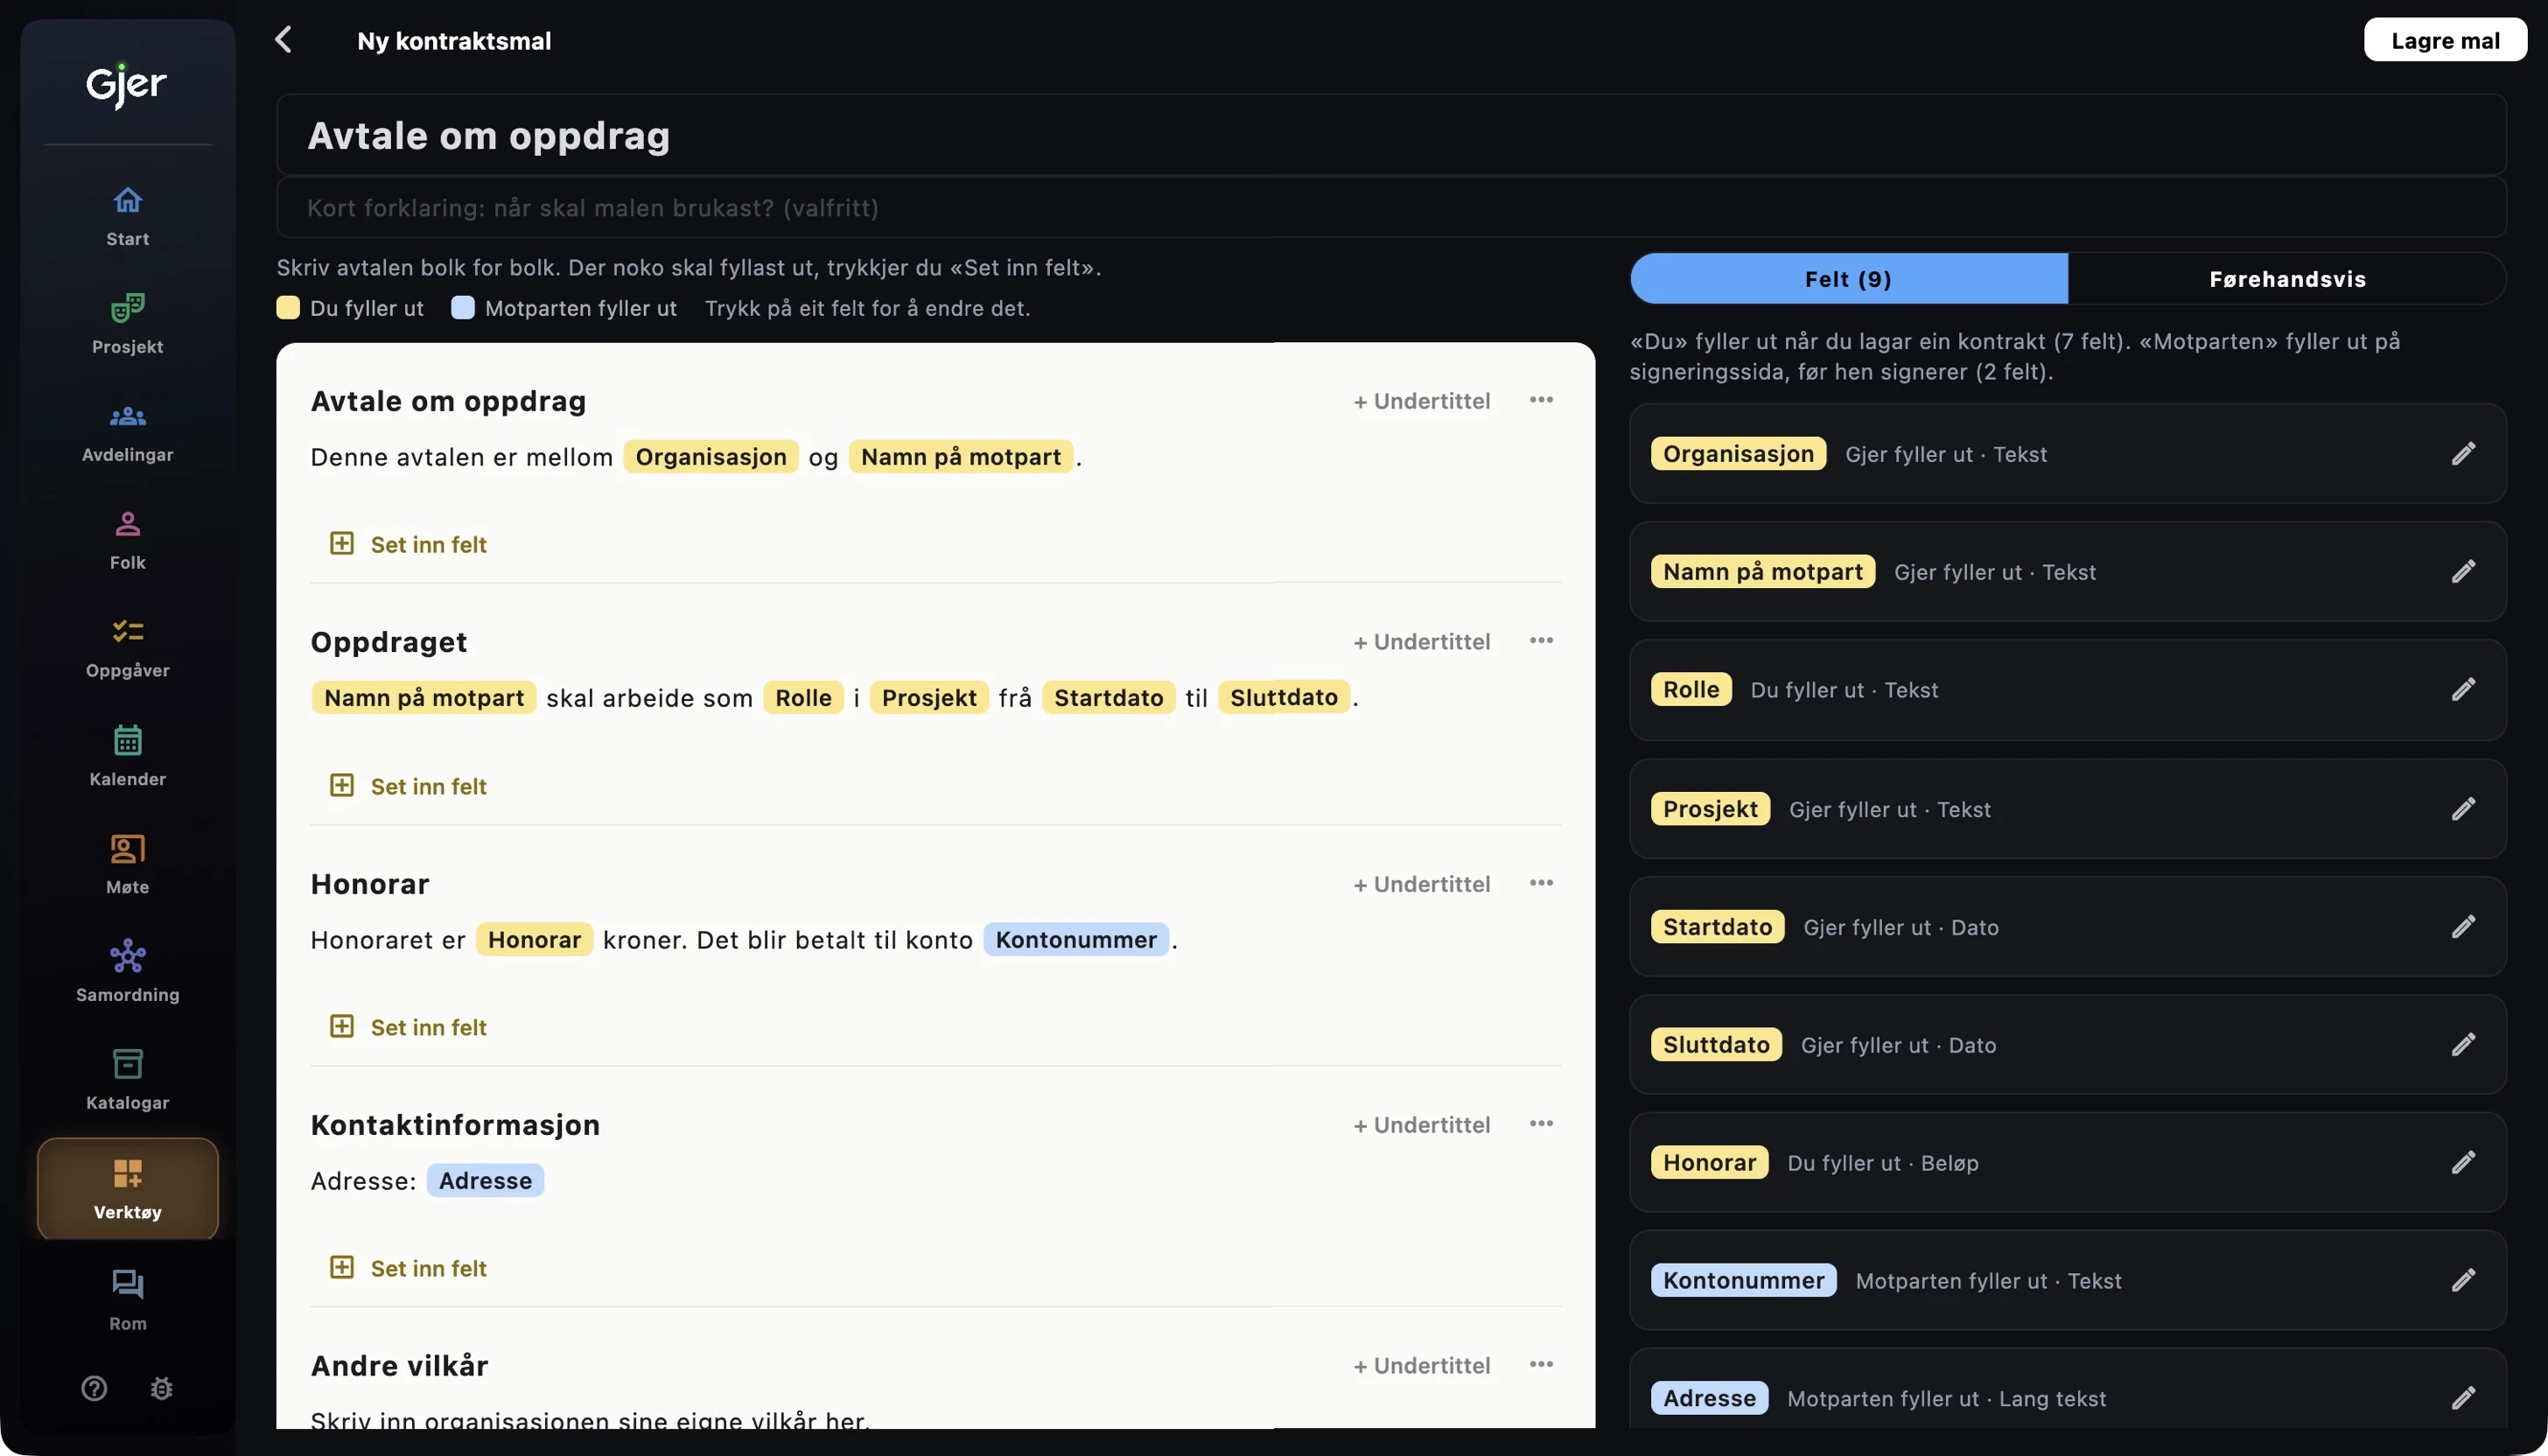Open Verktøy in the sidebar
The height and width of the screenshot is (1456, 2548).
(127, 1189)
